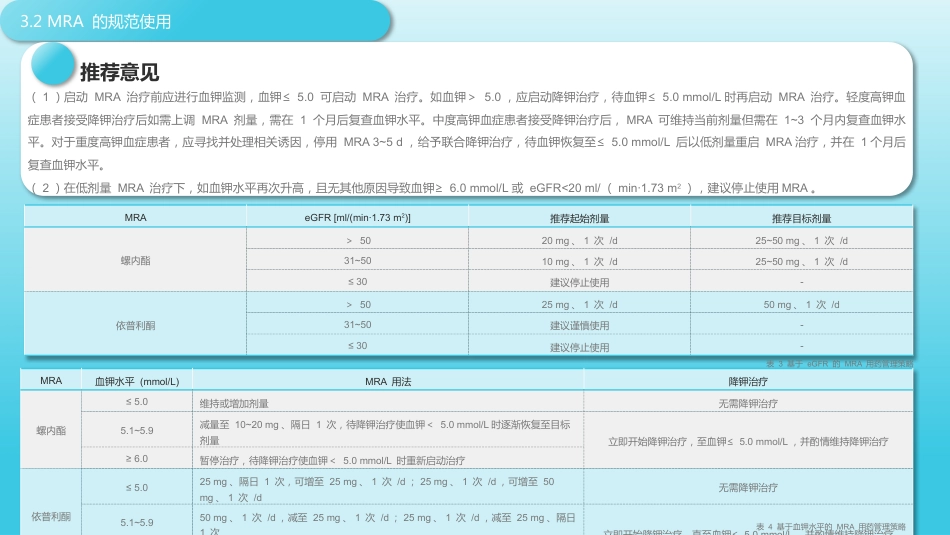Click "5.1~5.9" potassium cell for 螺内酯
The width and height of the screenshot is (950, 535).
(x=137, y=431)
